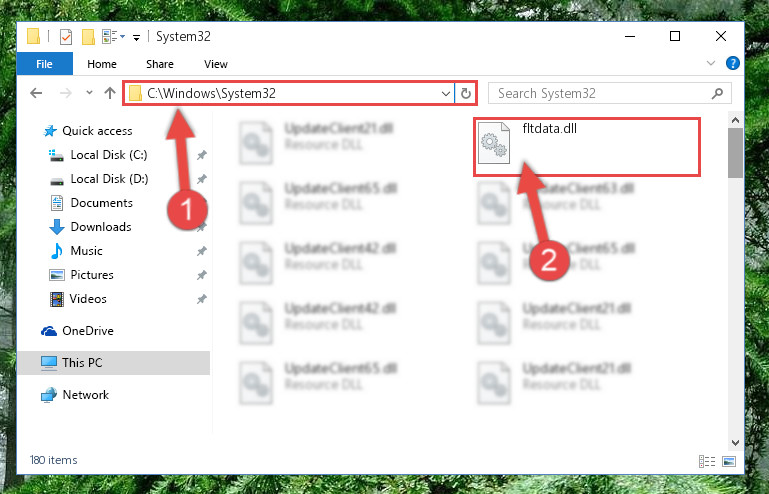
Task: Go up one folder level
Action: 110,93
